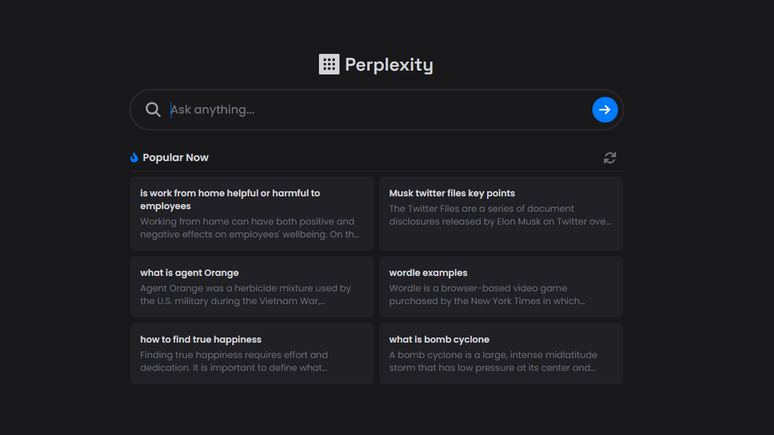Click the effort and dedication snippet
This screenshot has width=774, height=435.
[233, 361]
